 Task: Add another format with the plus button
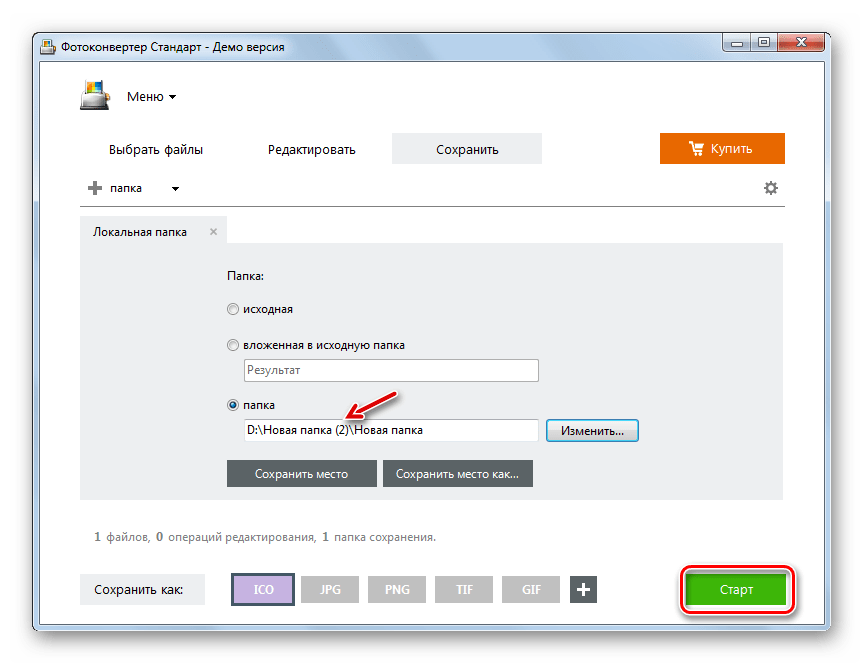coord(583,590)
